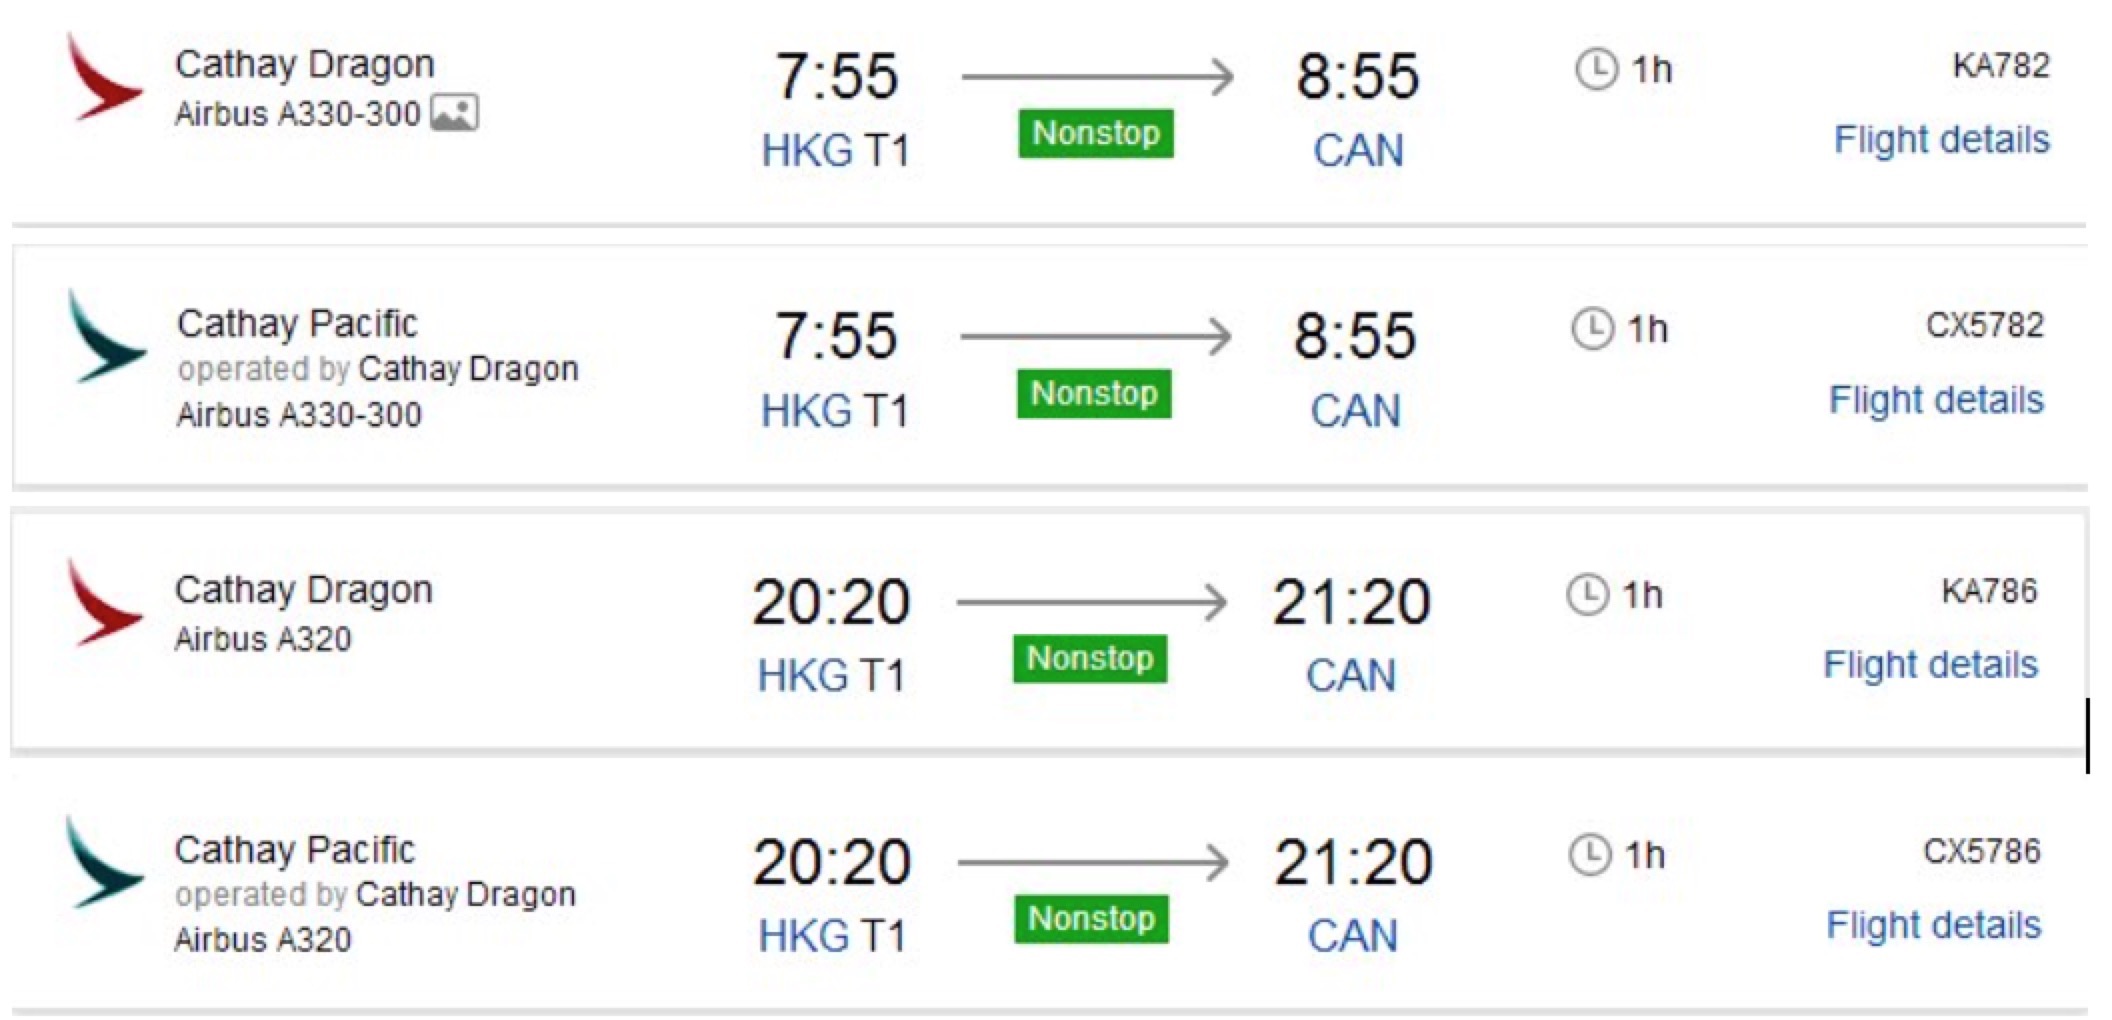Click the Nonstop badge on 20:20 Cathay Pacific
Viewport: 2112px width, 1020px height.
pos(1091,919)
